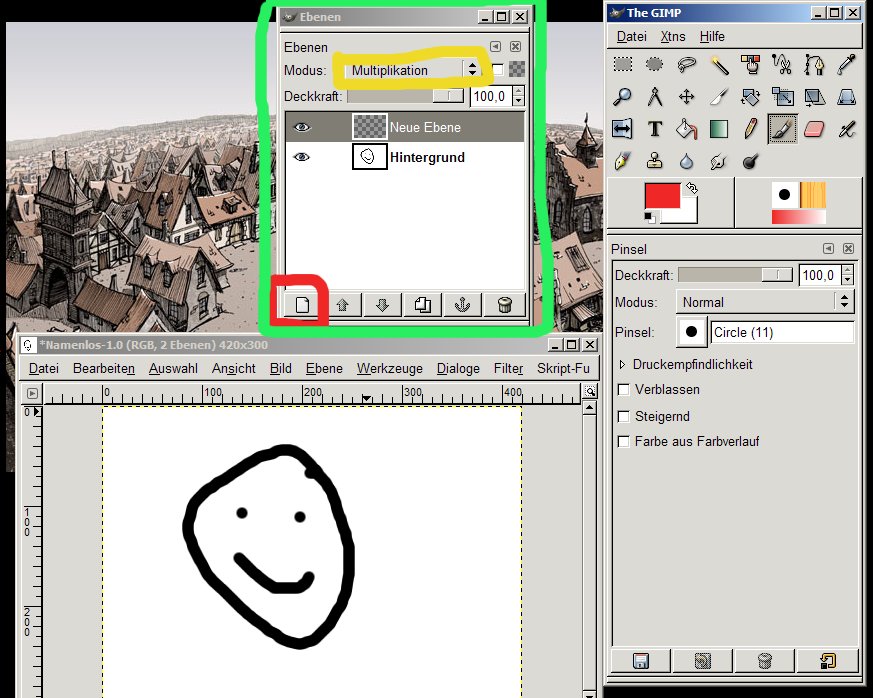Click the red foreground color swatch
The height and width of the screenshot is (698, 873).
click(x=661, y=196)
